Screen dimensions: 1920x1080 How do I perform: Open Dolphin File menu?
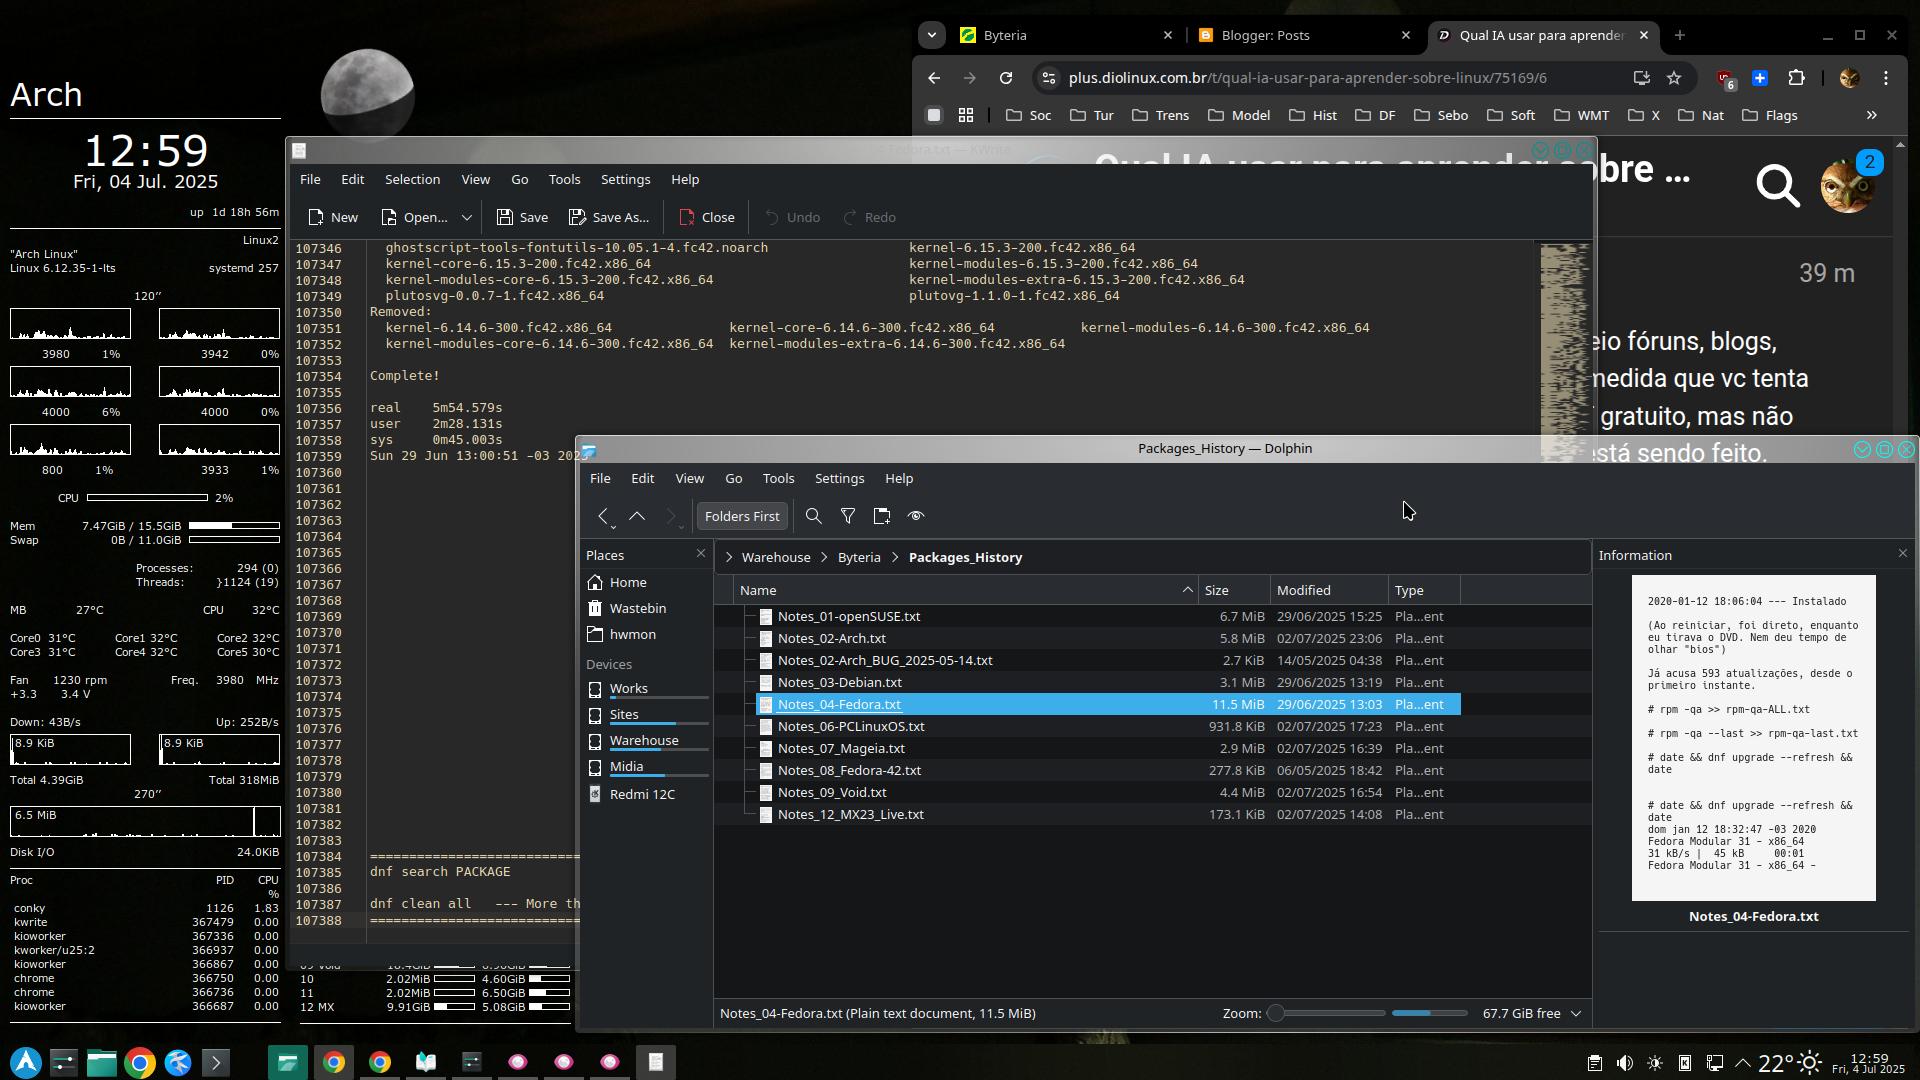[600, 478]
